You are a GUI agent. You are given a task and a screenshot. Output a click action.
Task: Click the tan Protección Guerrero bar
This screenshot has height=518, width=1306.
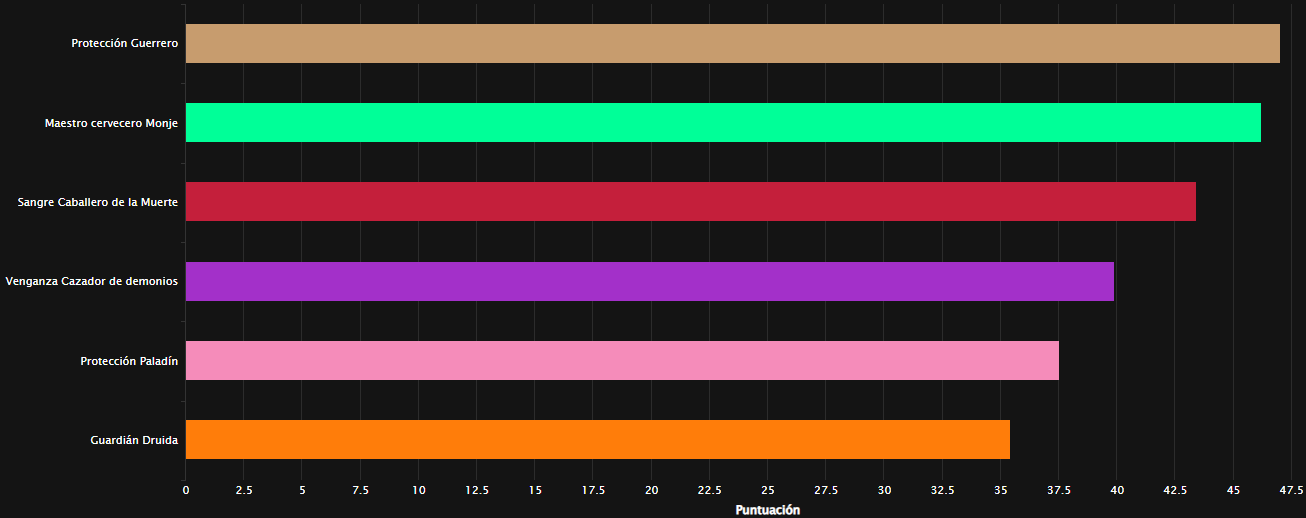[x=732, y=44]
